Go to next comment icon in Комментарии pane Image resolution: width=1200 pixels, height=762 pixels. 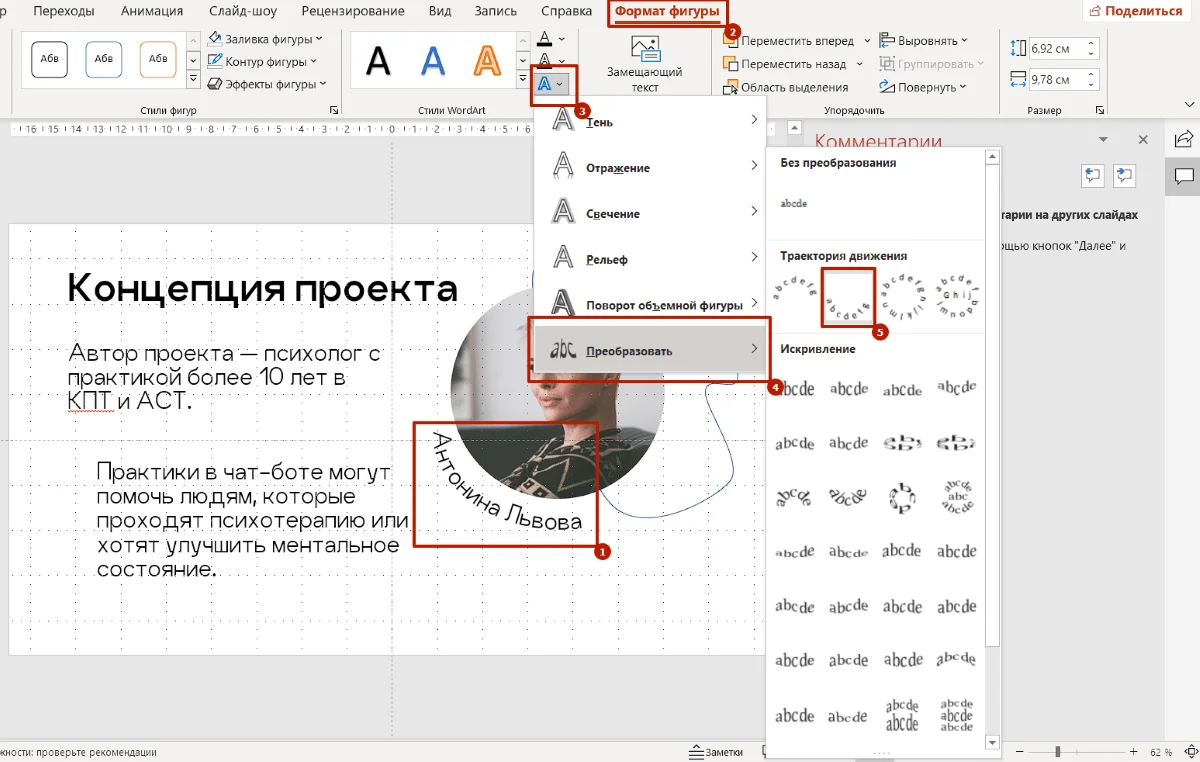[x=1124, y=176]
